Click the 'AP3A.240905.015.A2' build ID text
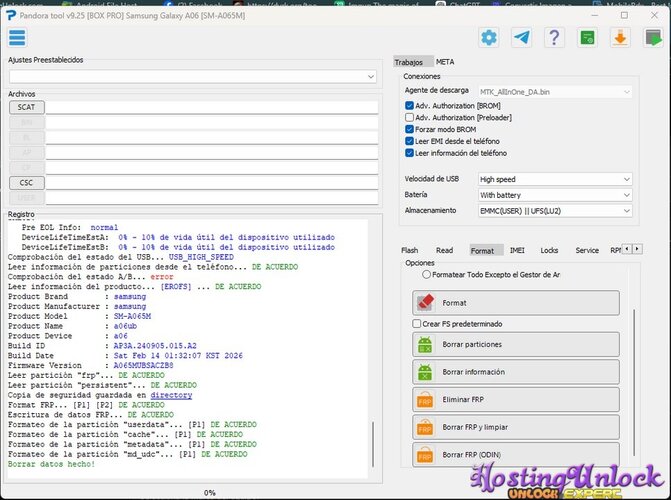The image size is (671, 500). click(155, 346)
